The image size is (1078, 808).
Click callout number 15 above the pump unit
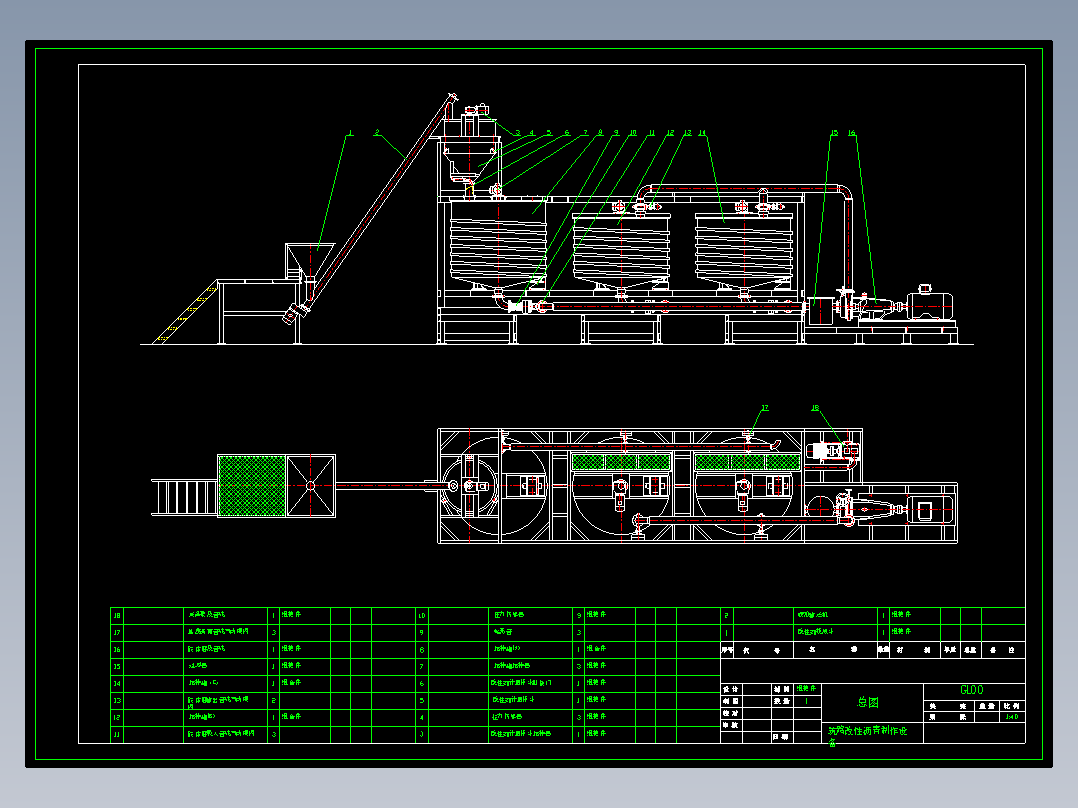coord(834,133)
